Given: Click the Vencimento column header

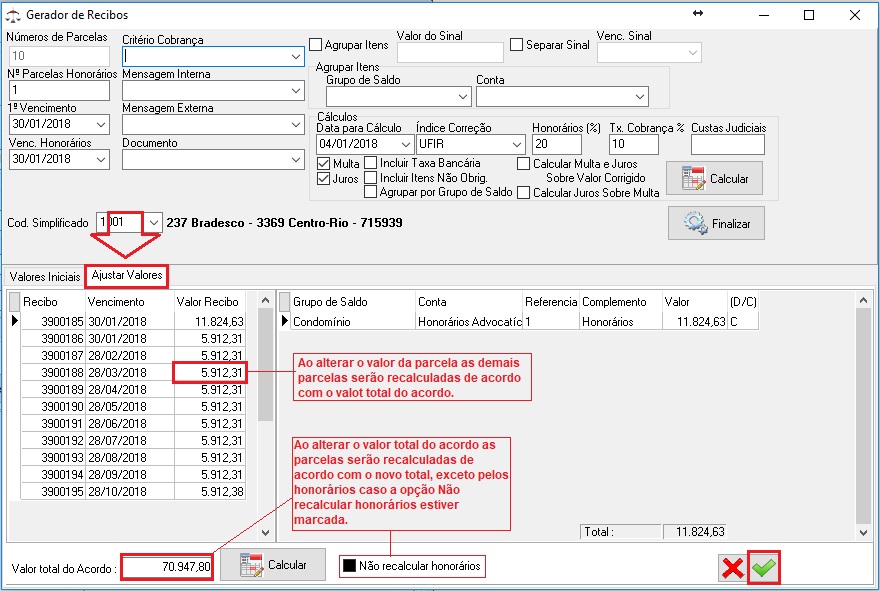Looking at the screenshot, I should (x=116, y=301).
